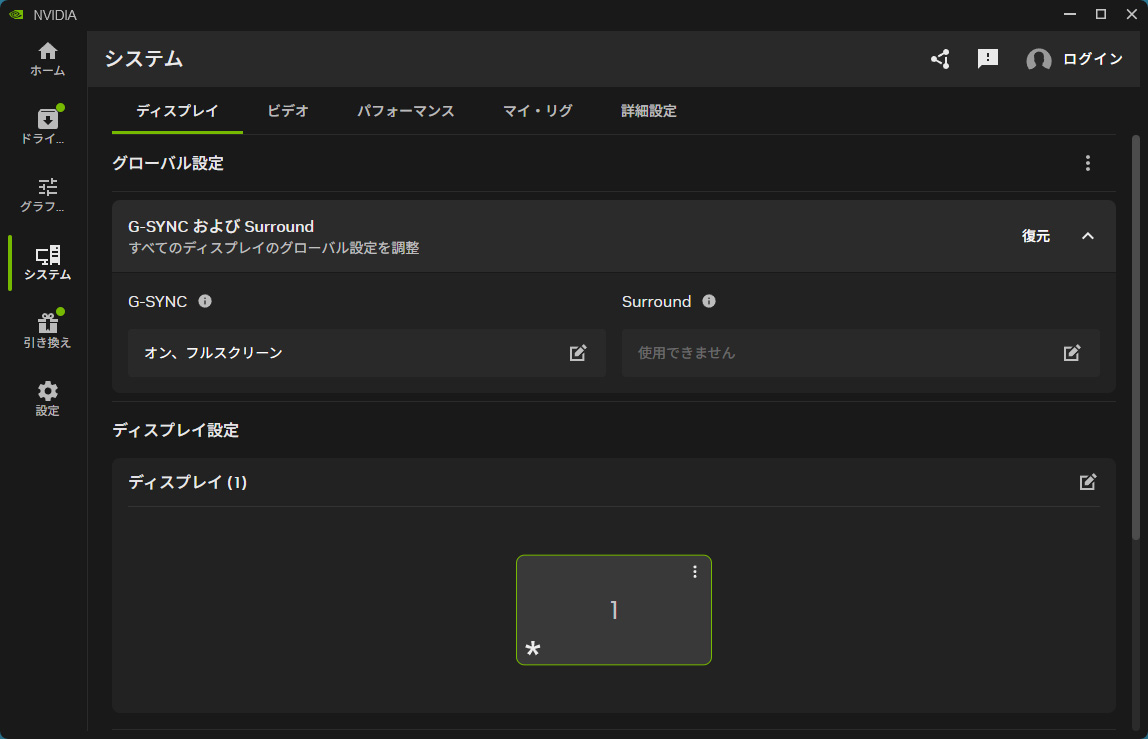
Task: Open the 設定 gear sidebar item
Action: (48, 399)
